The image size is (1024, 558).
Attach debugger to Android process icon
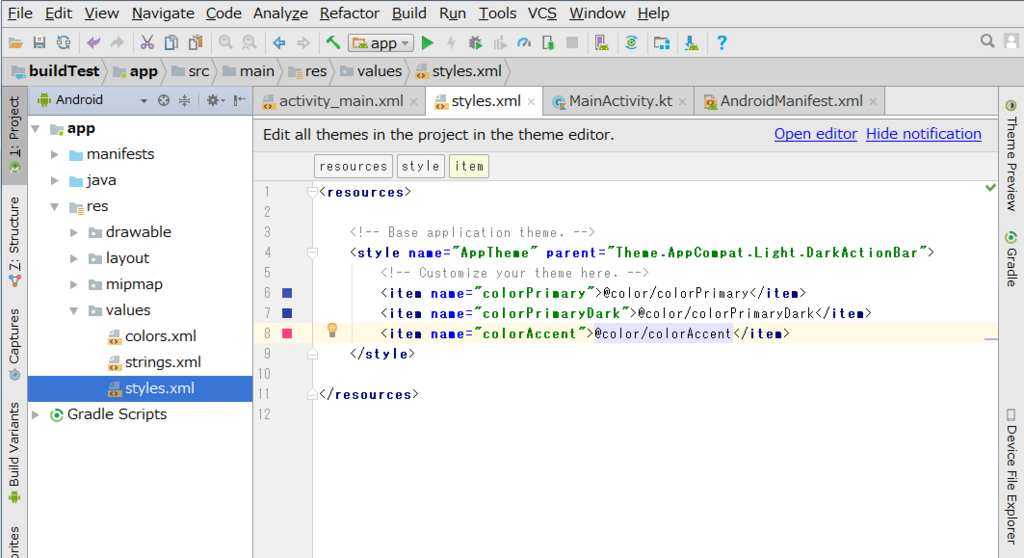[x=548, y=43]
